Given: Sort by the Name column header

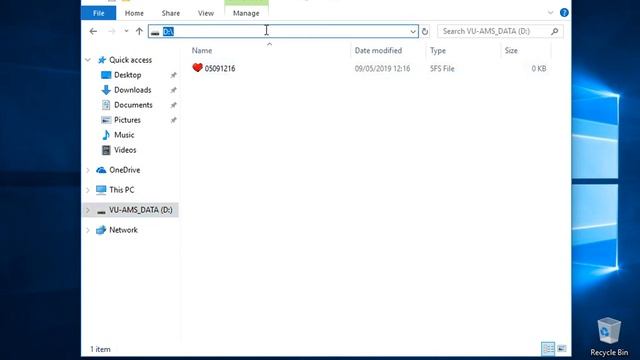Looking at the screenshot, I should pos(202,51).
